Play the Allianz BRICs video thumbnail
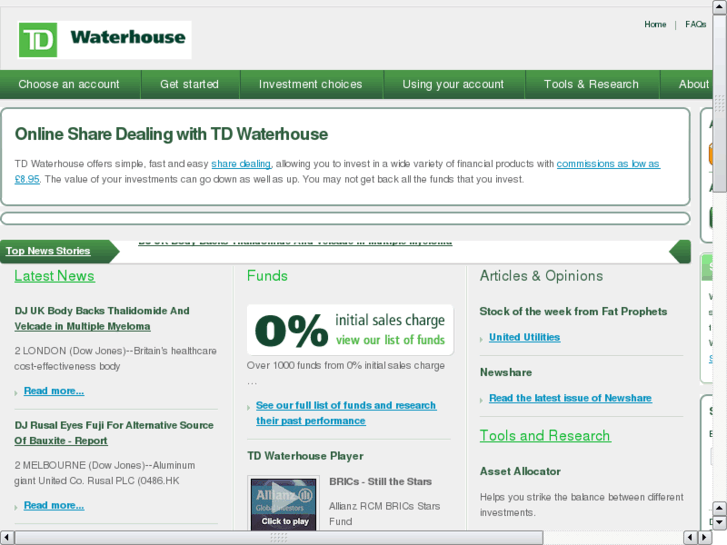This screenshot has height=545, width=727. [x=283, y=503]
